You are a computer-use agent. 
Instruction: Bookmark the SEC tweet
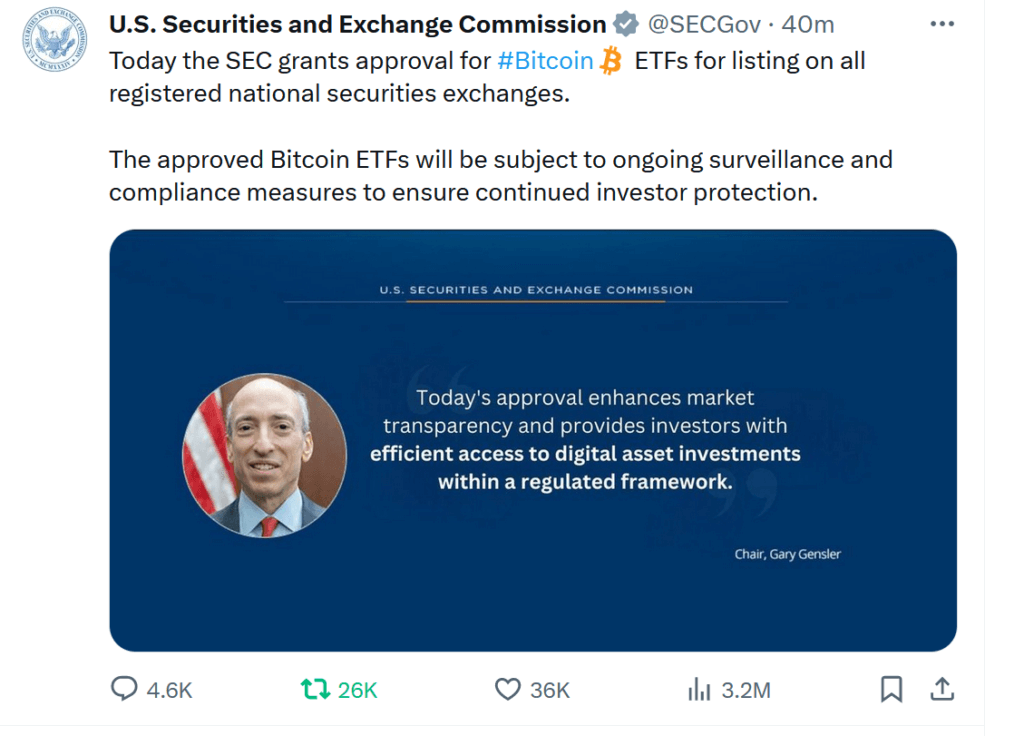click(x=891, y=689)
